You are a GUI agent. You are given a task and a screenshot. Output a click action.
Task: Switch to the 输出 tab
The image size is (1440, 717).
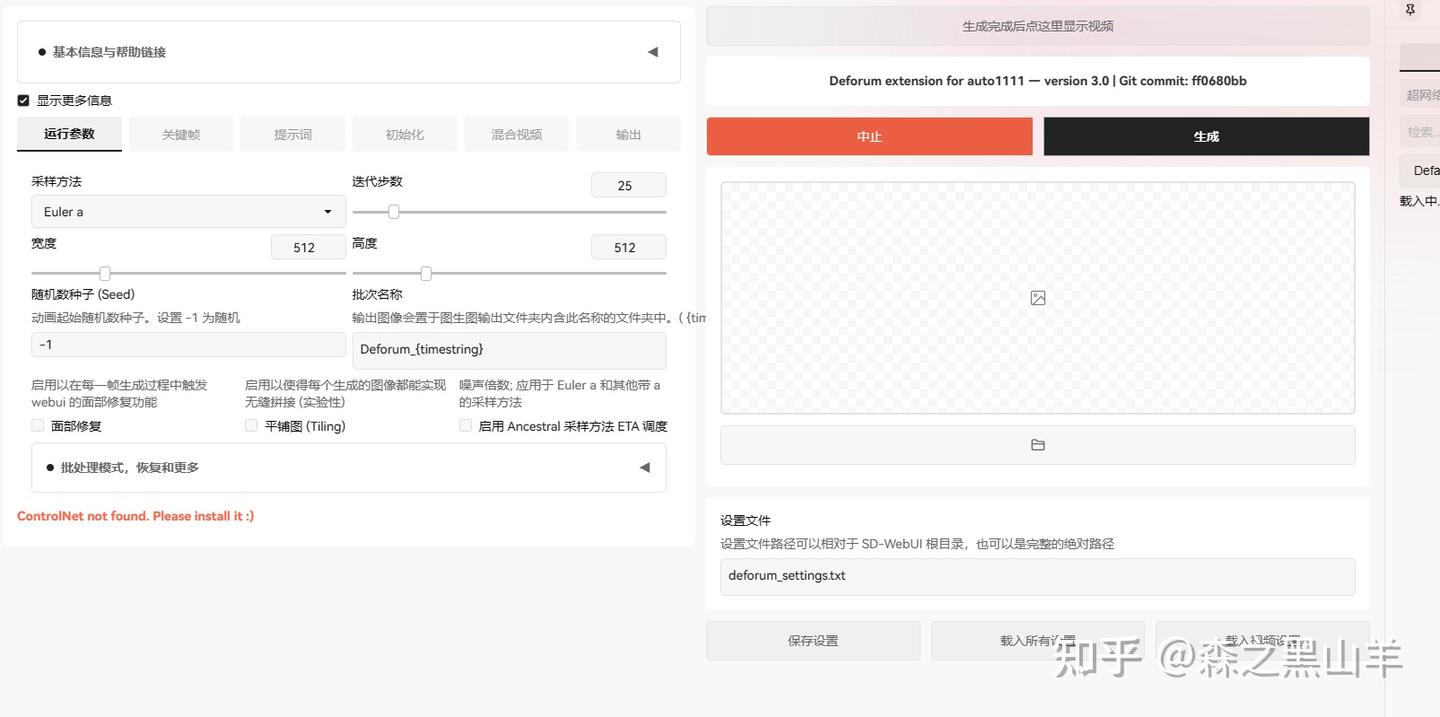coord(629,134)
